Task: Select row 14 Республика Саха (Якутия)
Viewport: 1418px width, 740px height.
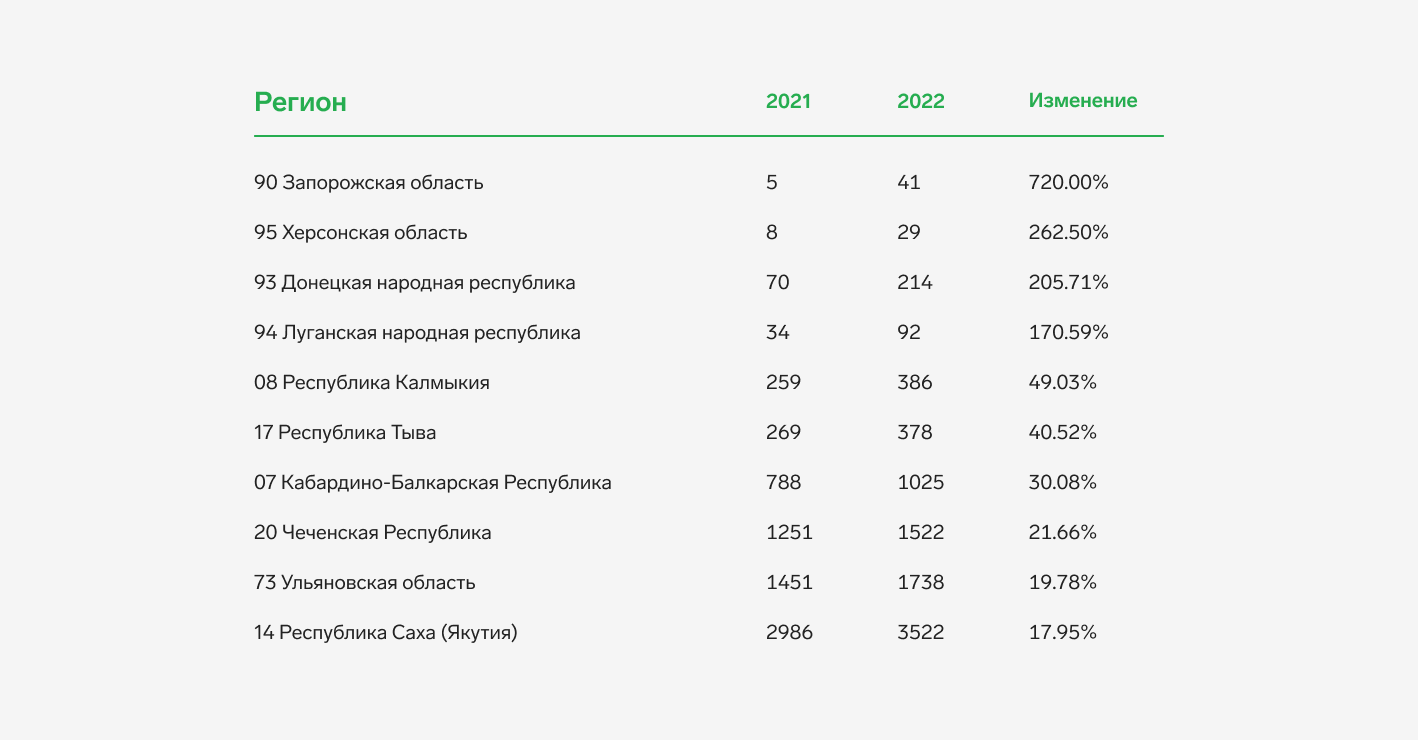Action: pyautogui.click(x=708, y=633)
